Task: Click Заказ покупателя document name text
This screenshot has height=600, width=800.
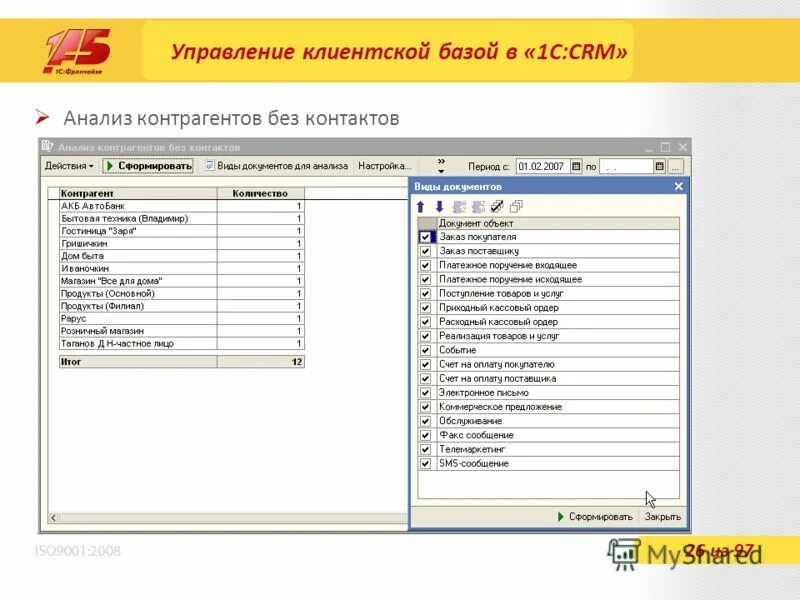Action: (478, 237)
